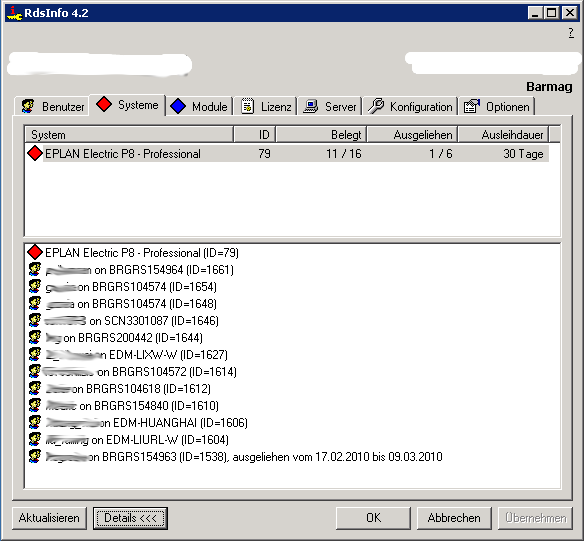The height and width of the screenshot is (541, 584).
Task: Switch to the Module tab
Action: [x=199, y=106]
